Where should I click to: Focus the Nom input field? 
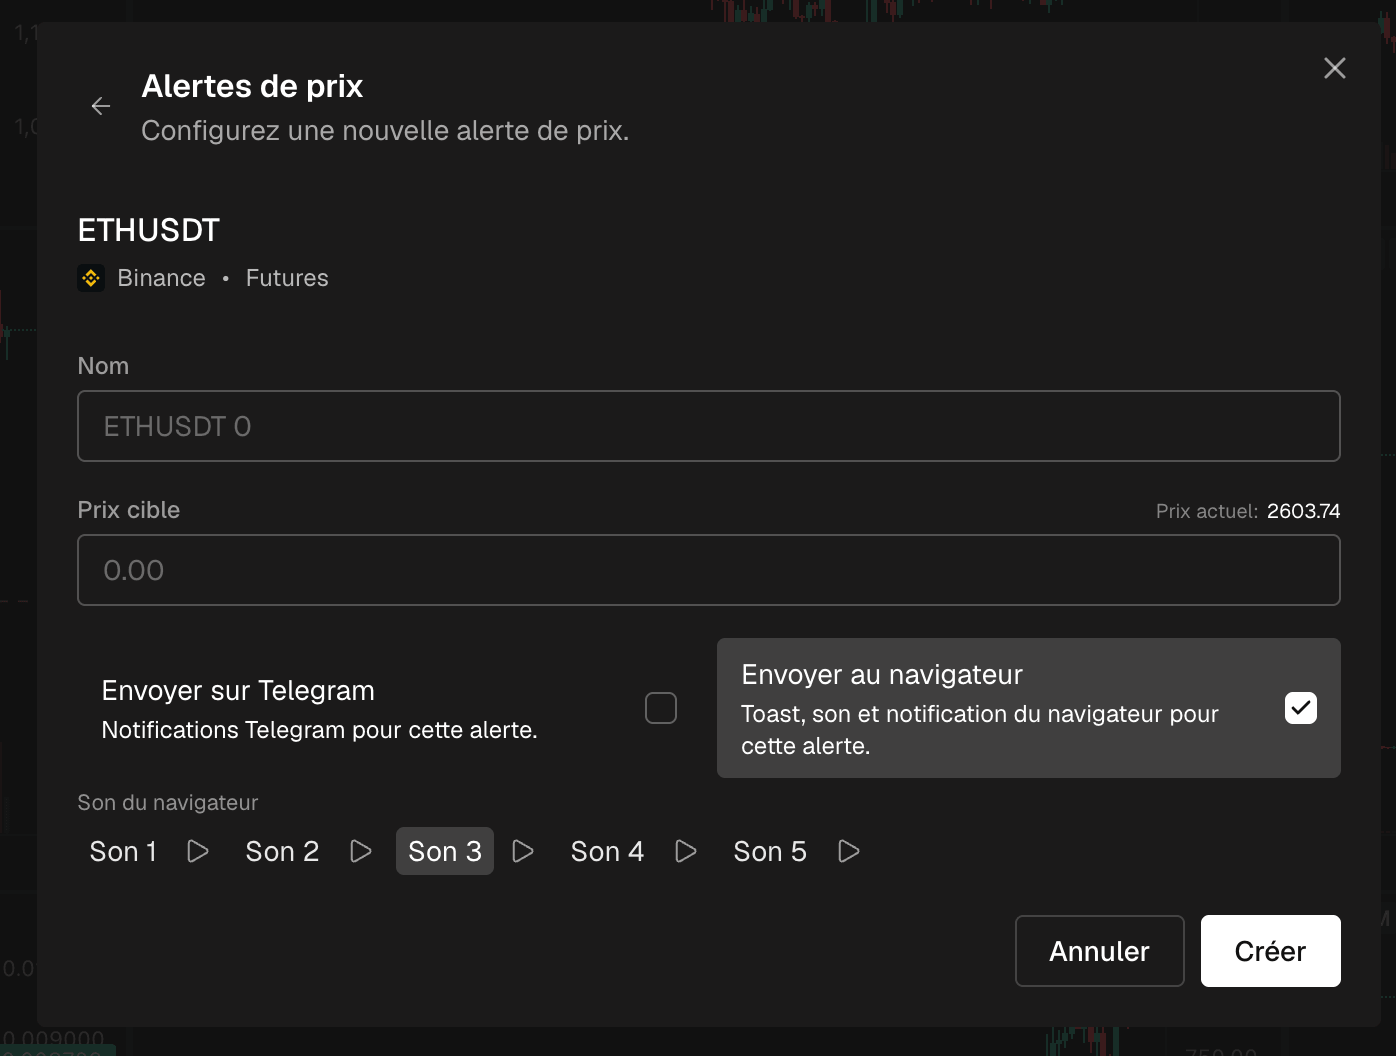click(709, 426)
